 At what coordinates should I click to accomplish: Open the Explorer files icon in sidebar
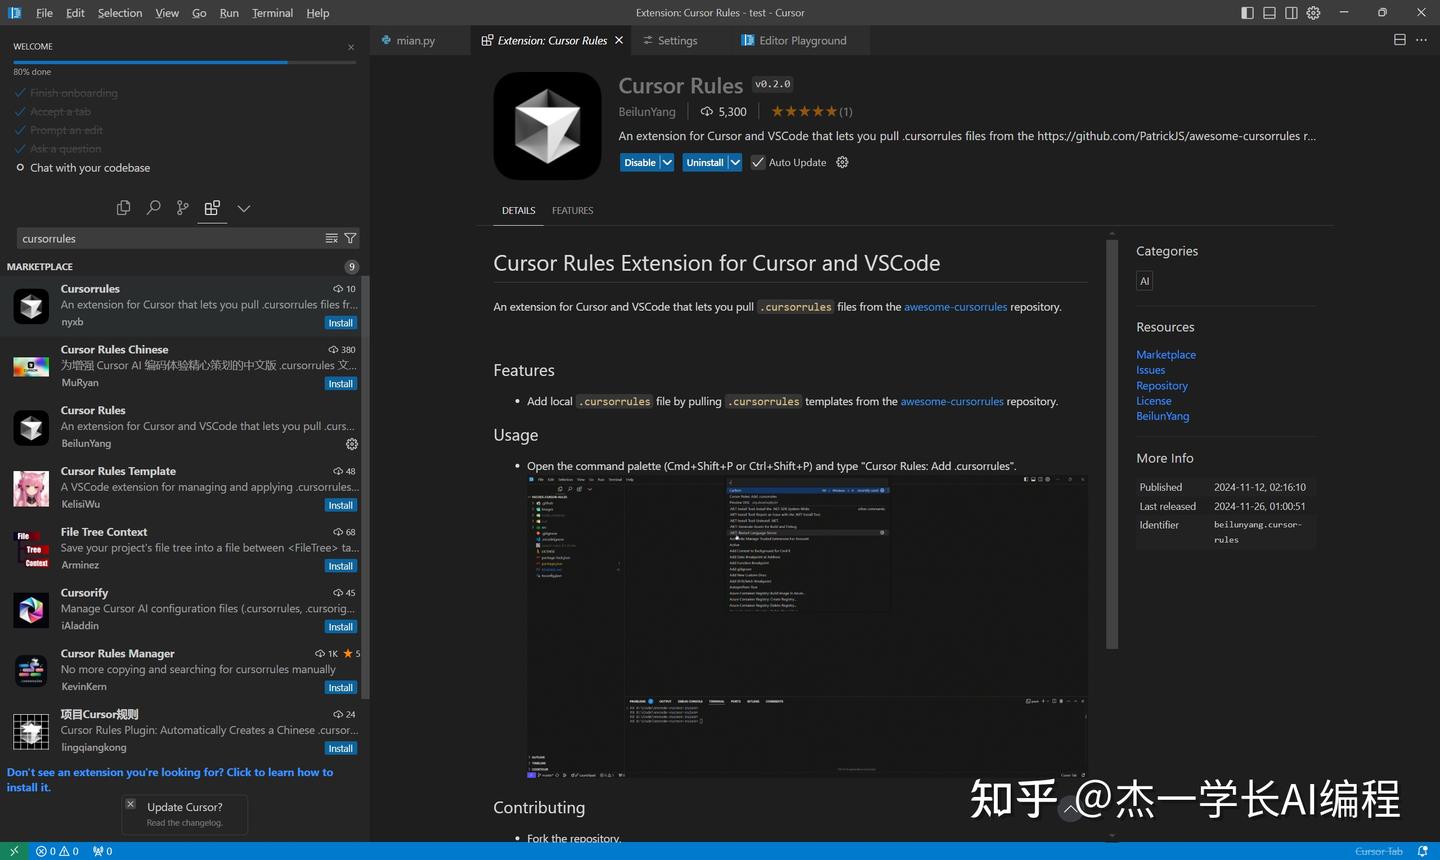pyautogui.click(x=123, y=208)
